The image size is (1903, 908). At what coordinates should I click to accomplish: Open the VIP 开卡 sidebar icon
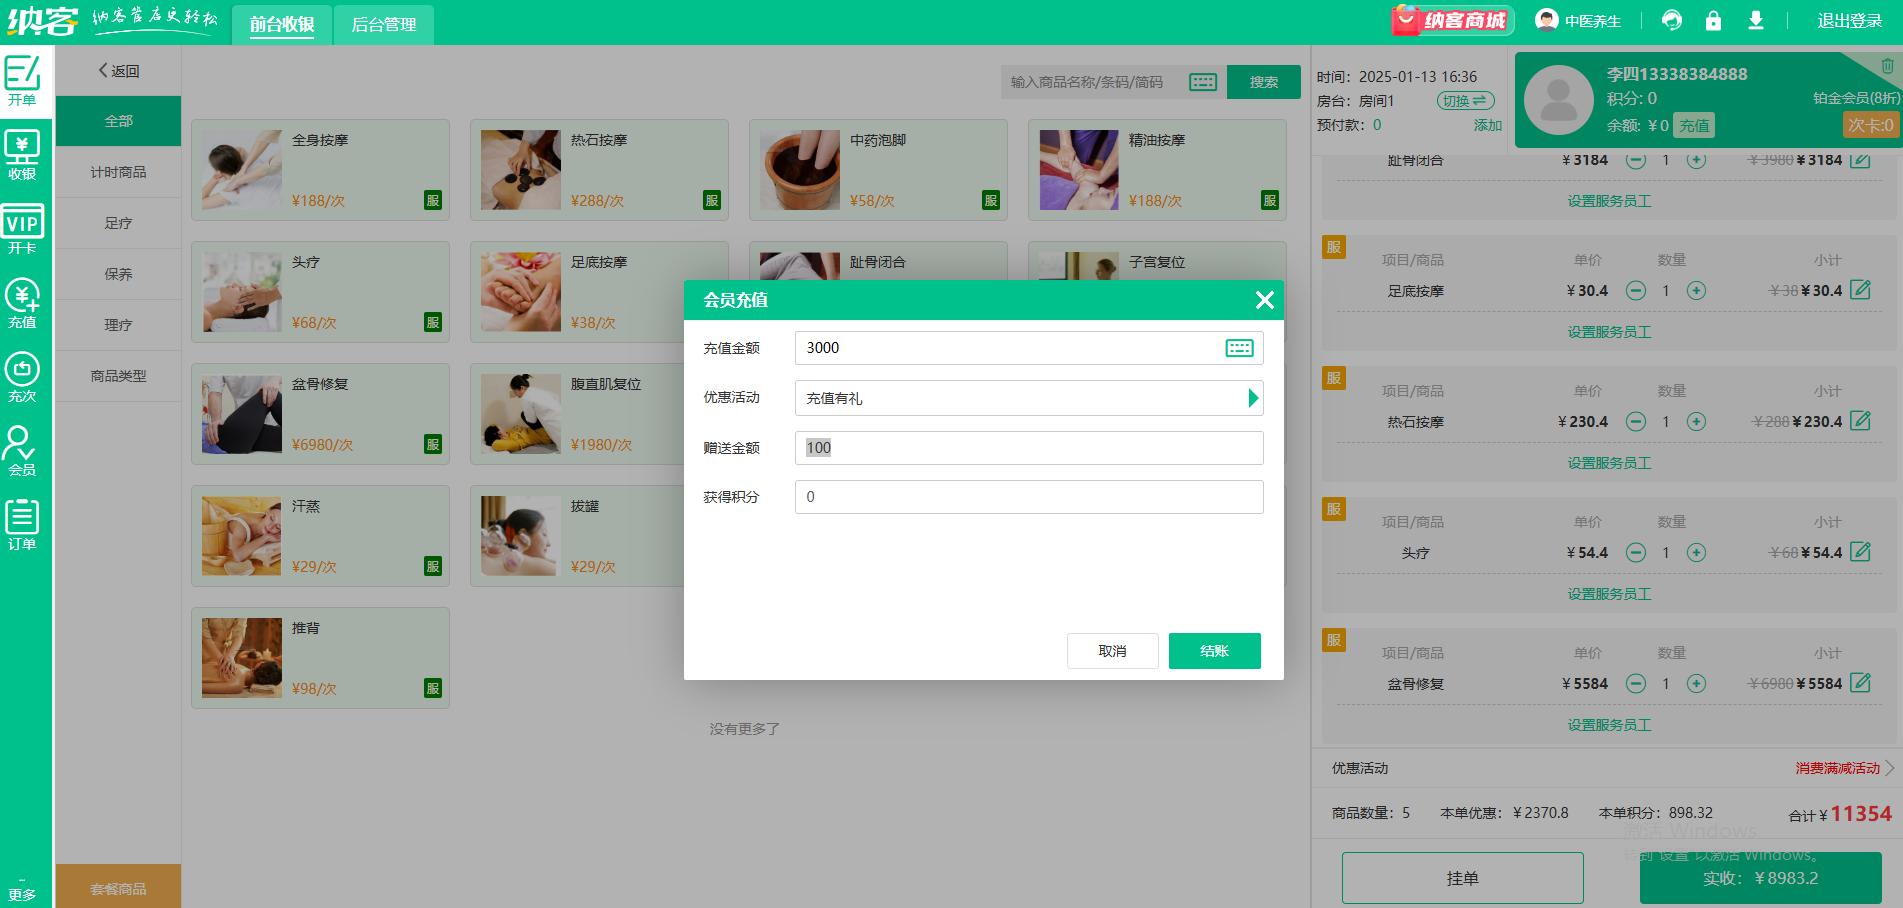click(x=22, y=230)
